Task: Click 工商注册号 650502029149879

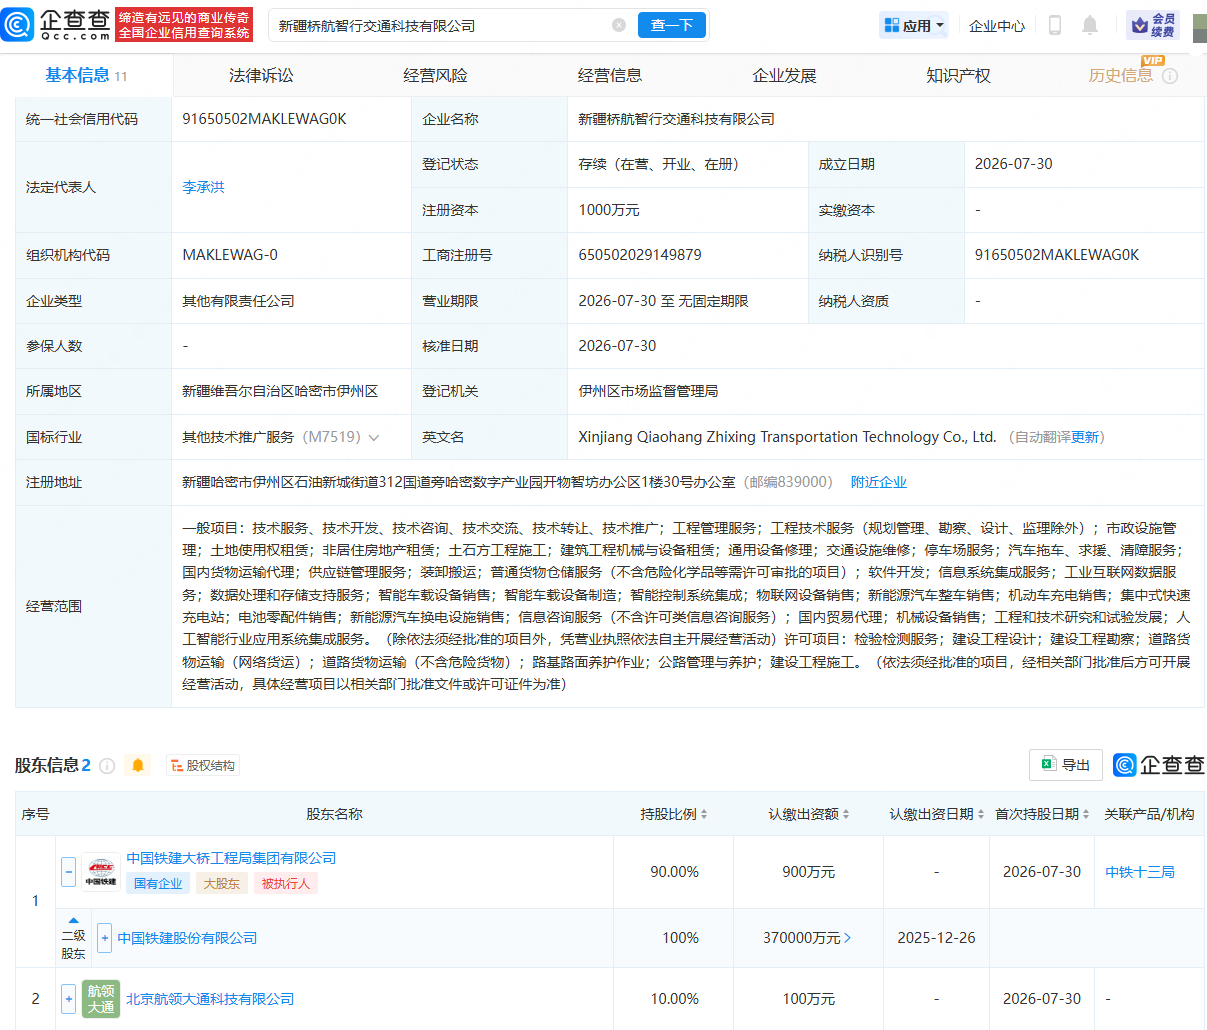Action: [640, 255]
